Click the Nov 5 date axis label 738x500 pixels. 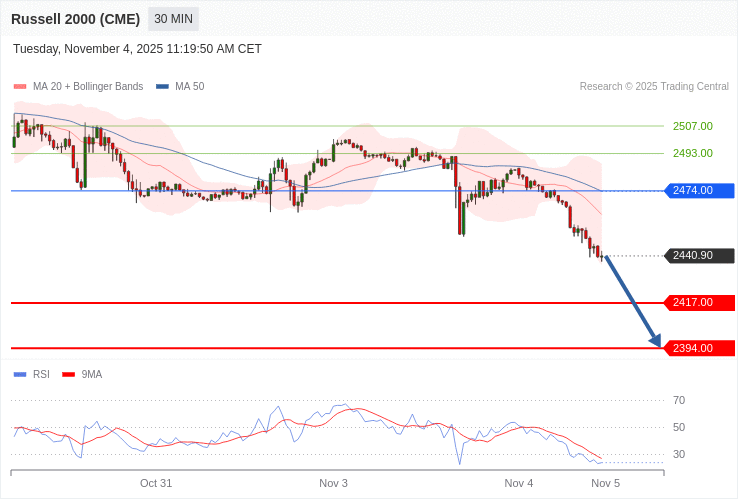click(x=605, y=483)
